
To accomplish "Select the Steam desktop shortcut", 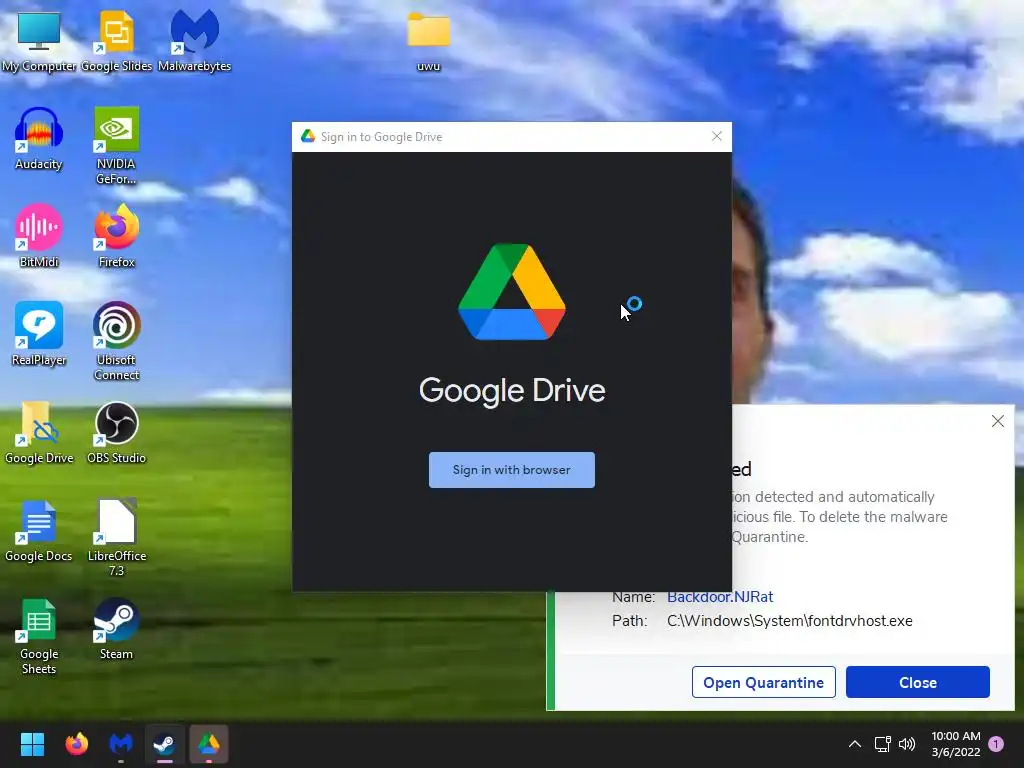I will click(116, 628).
